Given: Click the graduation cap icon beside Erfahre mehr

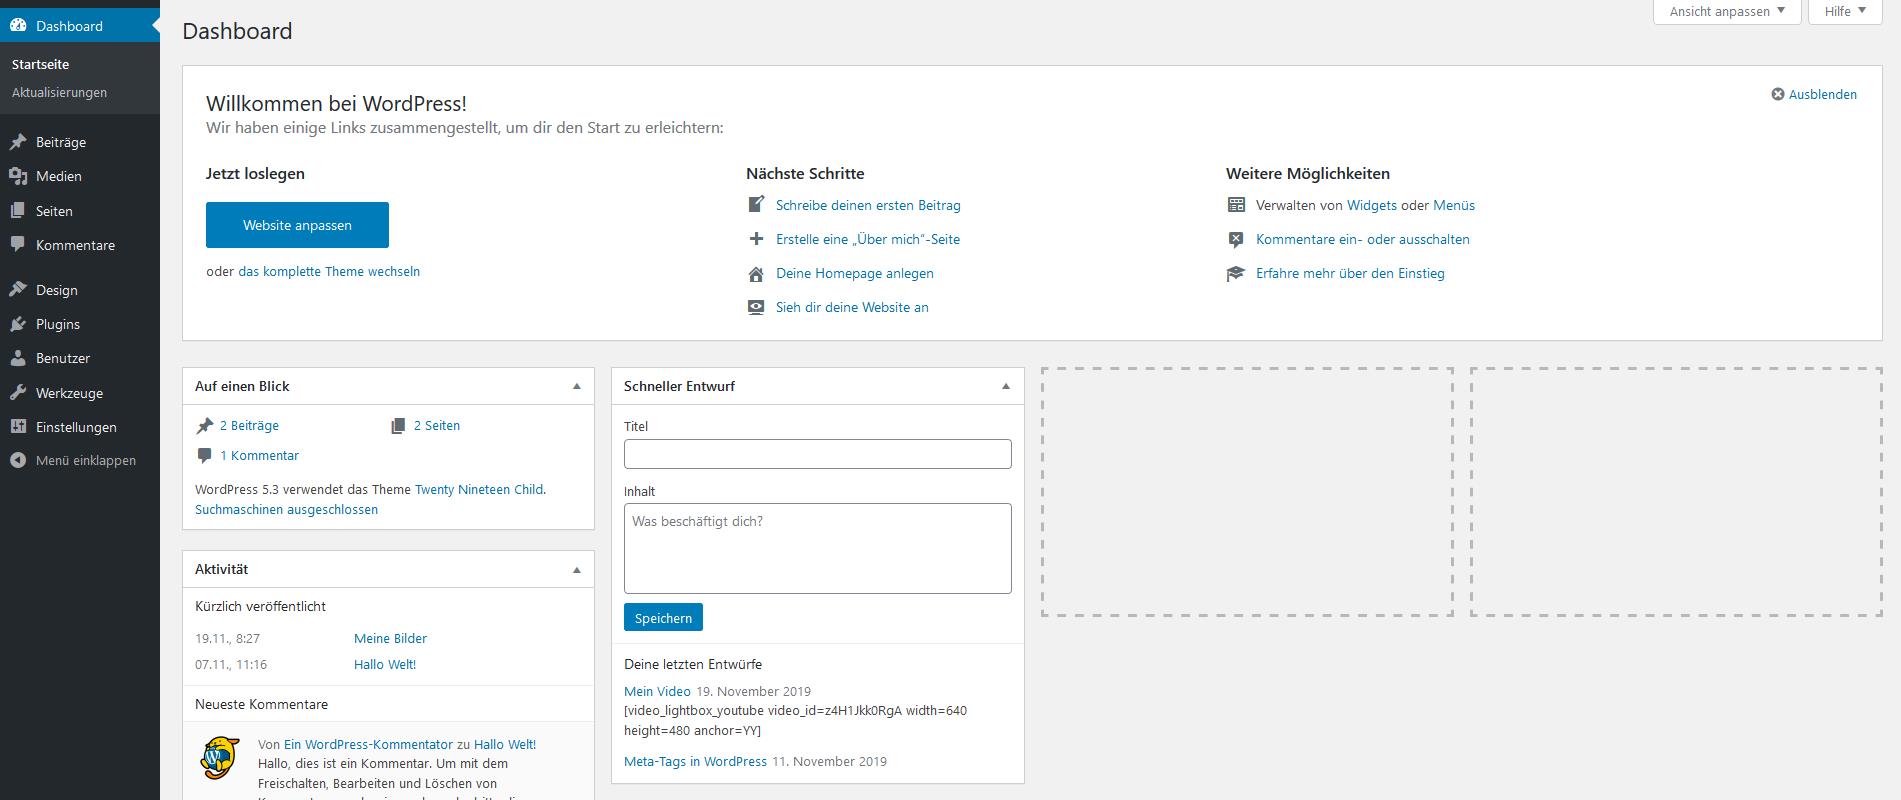Looking at the screenshot, I should coord(1236,273).
